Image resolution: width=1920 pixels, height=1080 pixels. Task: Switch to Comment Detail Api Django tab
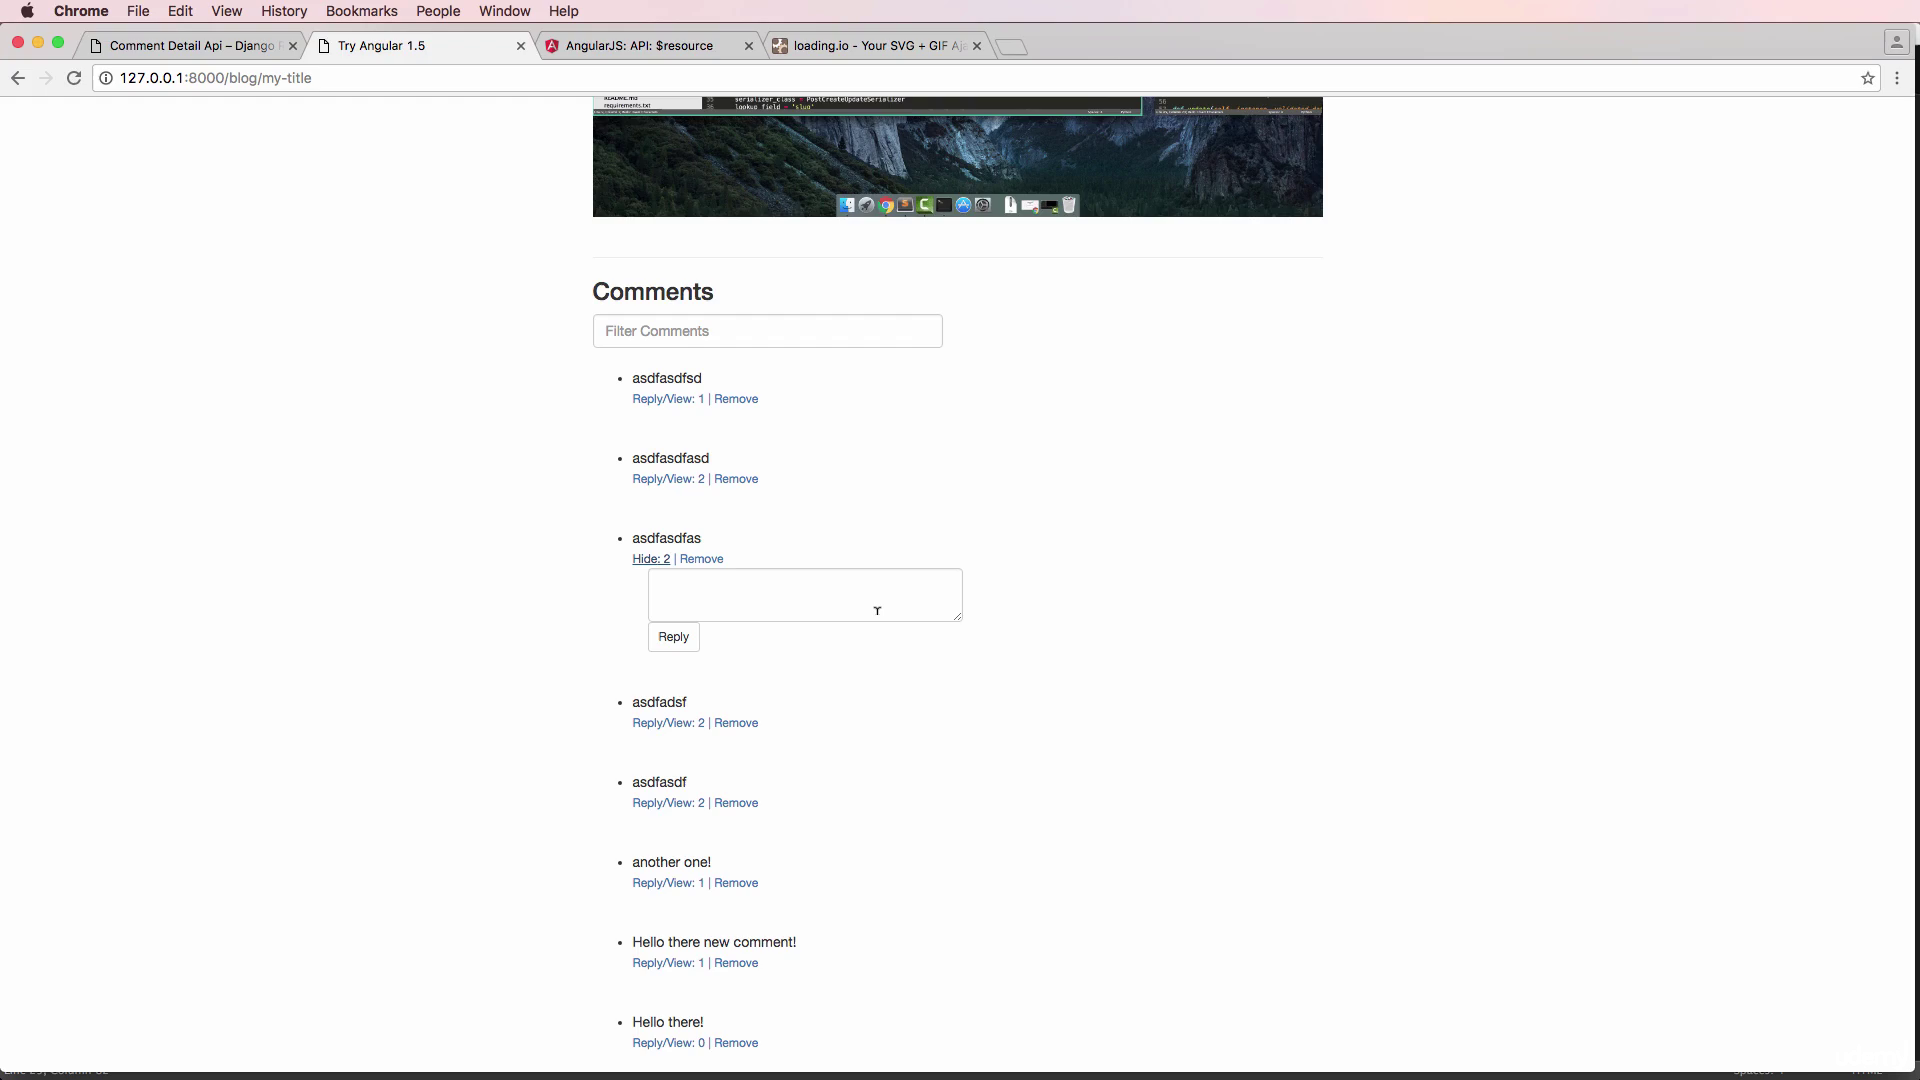[192, 46]
